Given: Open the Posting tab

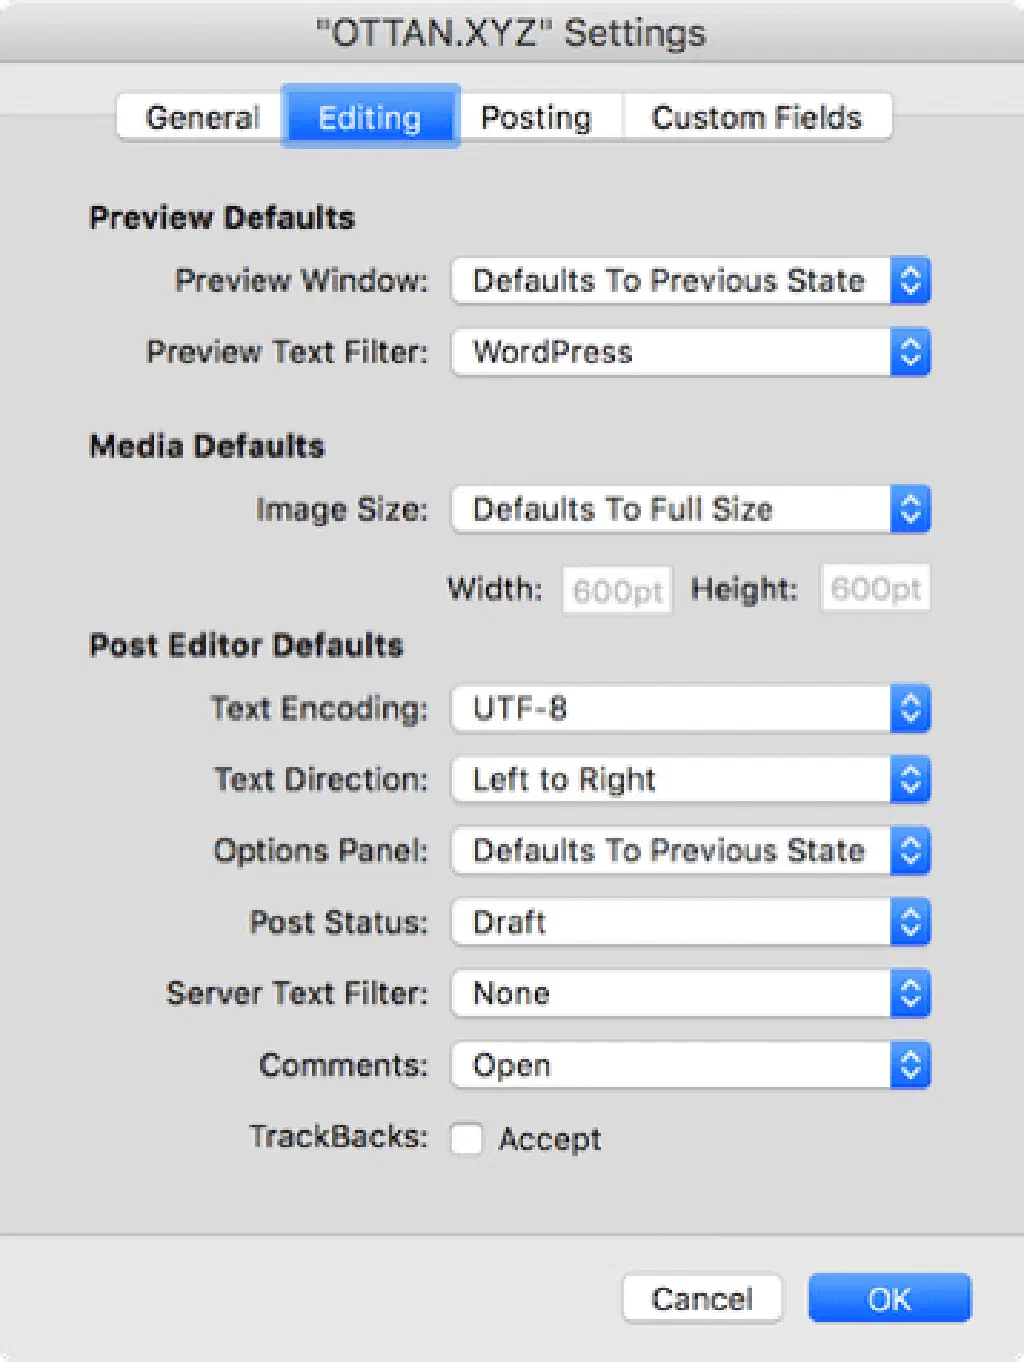Looking at the screenshot, I should point(537,118).
